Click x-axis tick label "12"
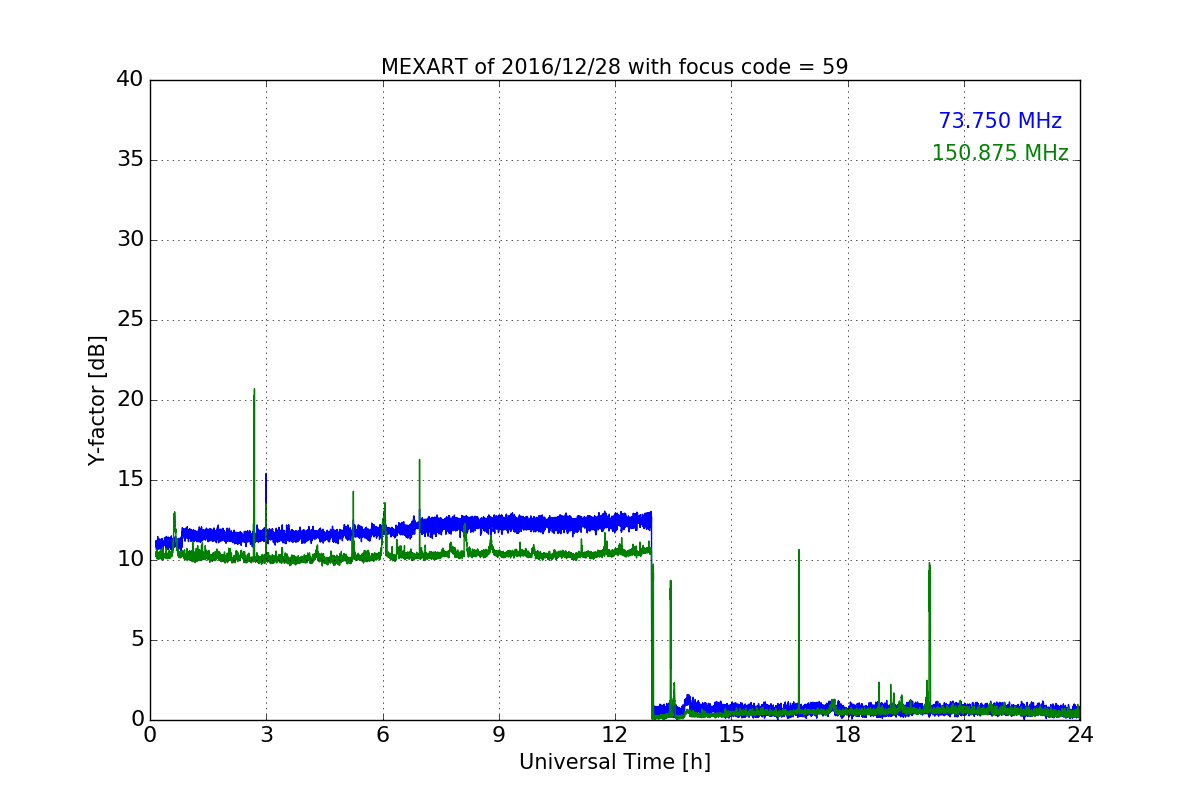The width and height of the screenshot is (1200, 800). pos(615,735)
